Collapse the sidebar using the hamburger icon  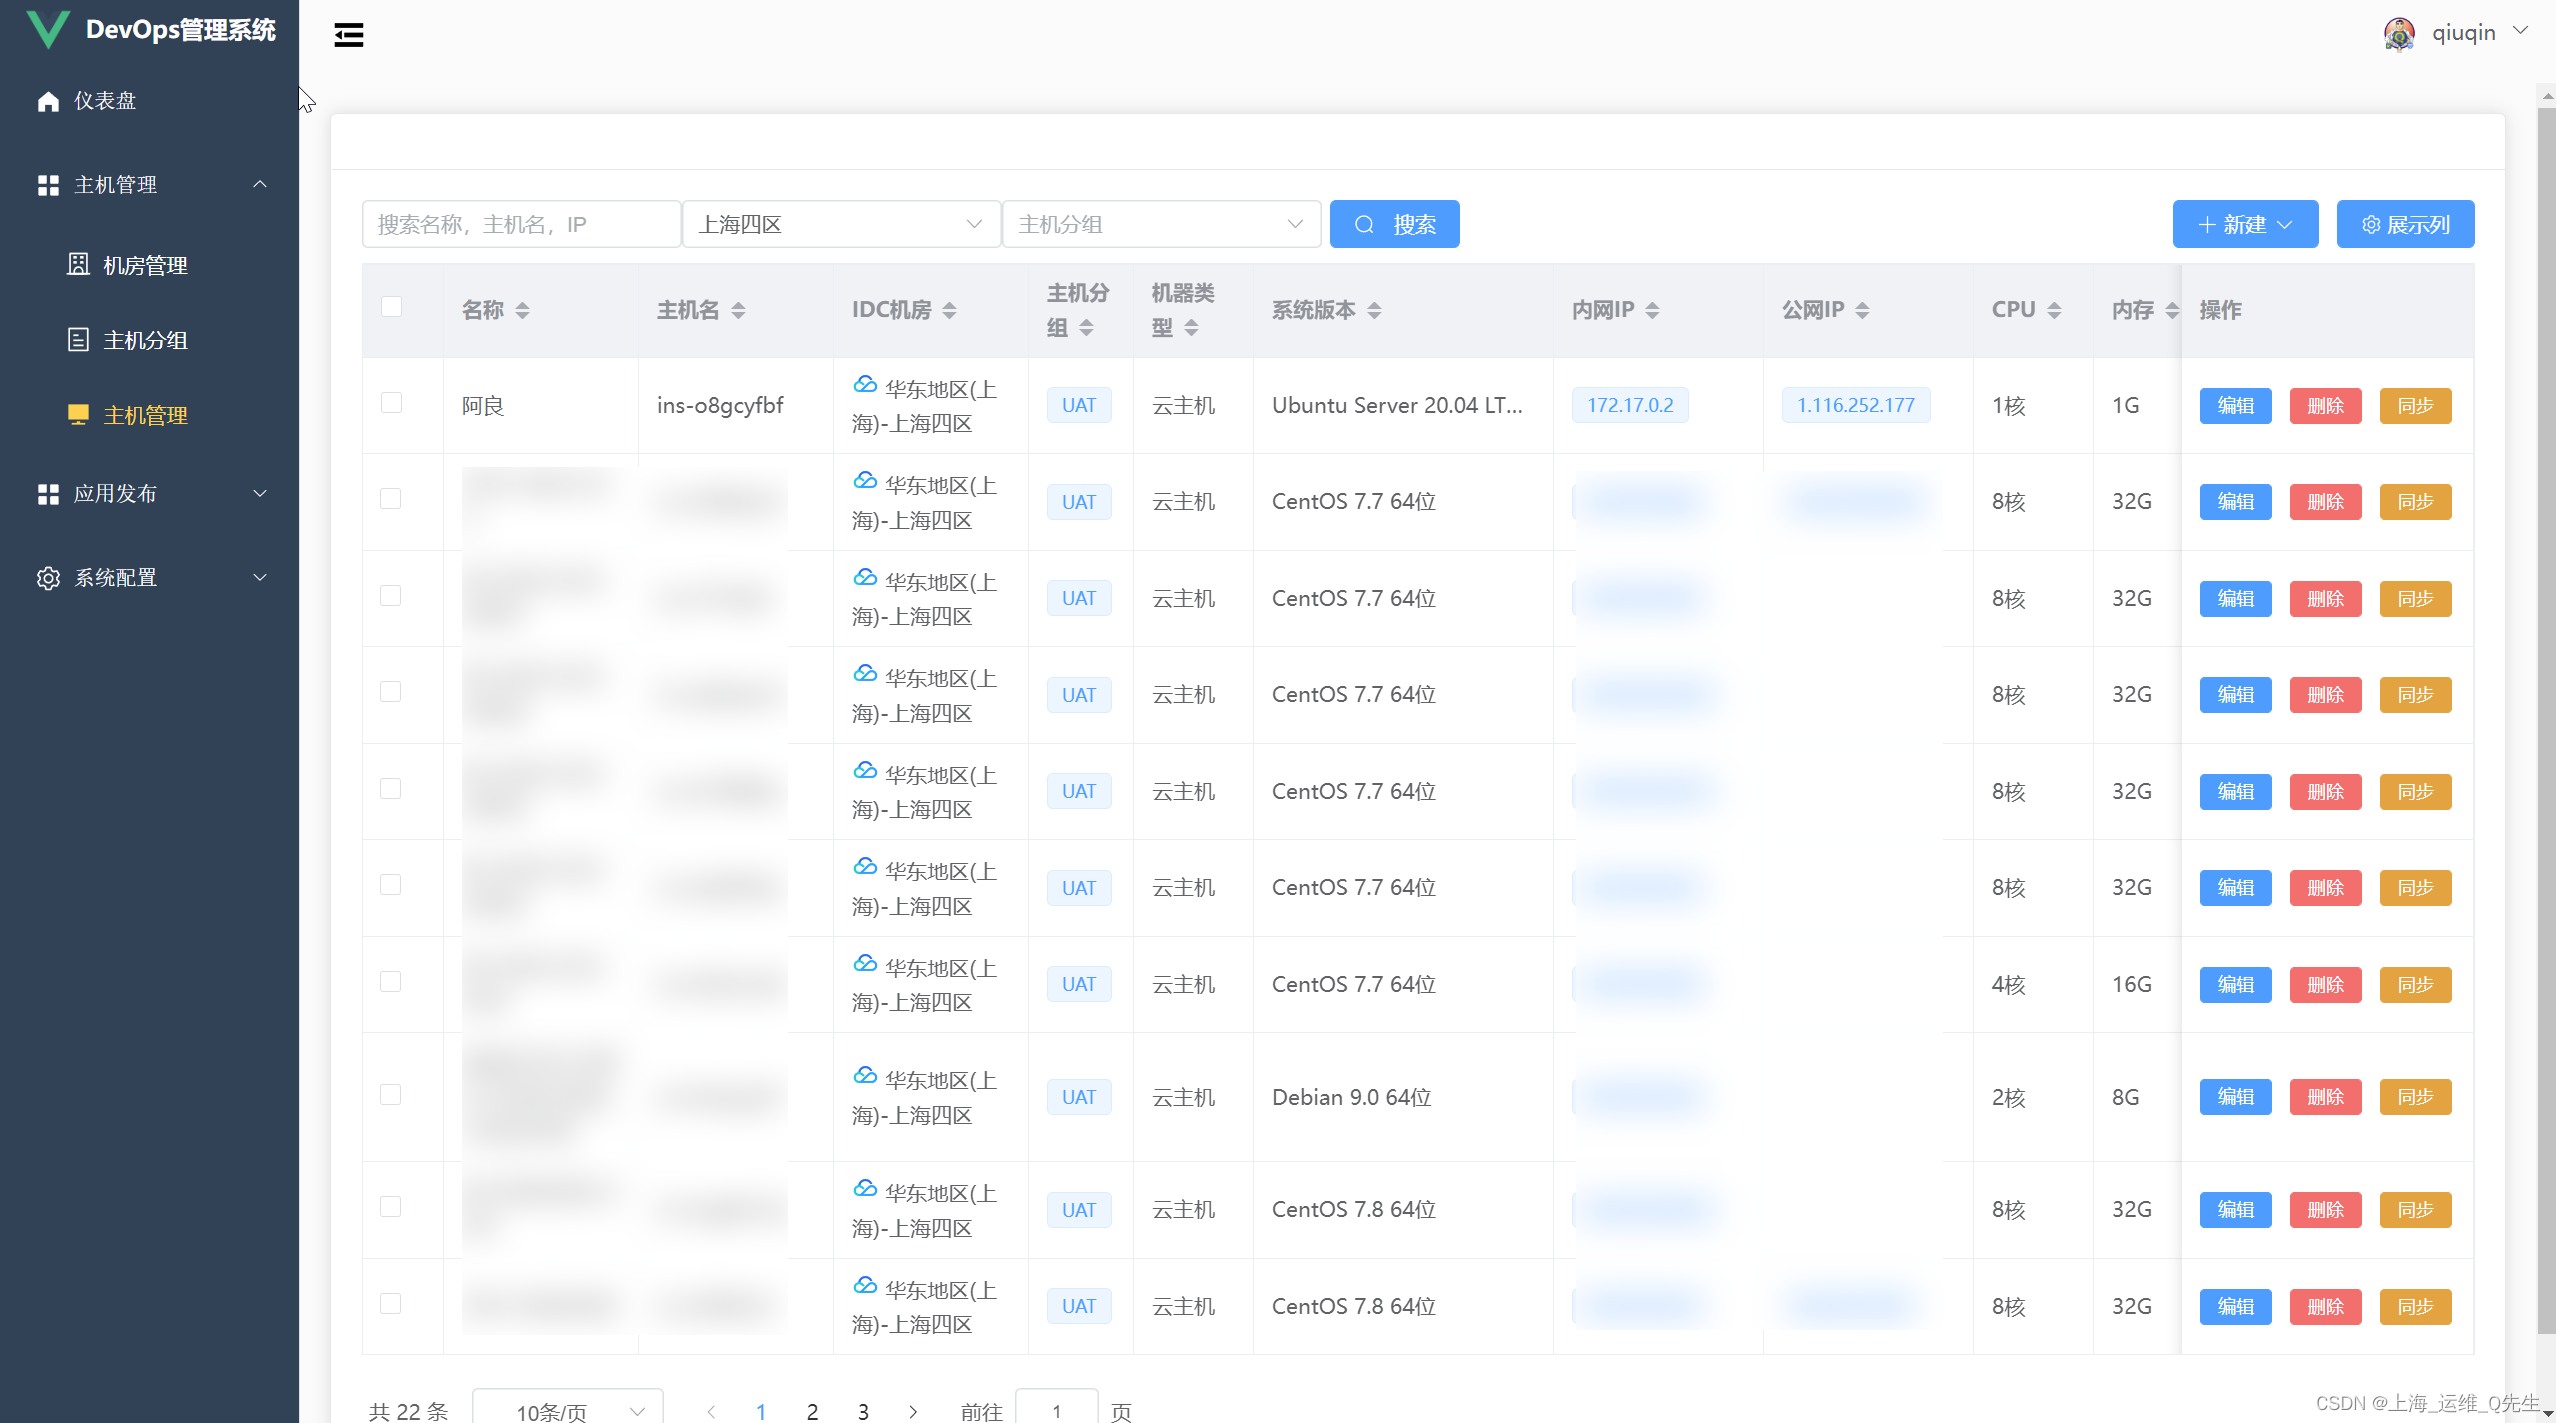point(348,34)
